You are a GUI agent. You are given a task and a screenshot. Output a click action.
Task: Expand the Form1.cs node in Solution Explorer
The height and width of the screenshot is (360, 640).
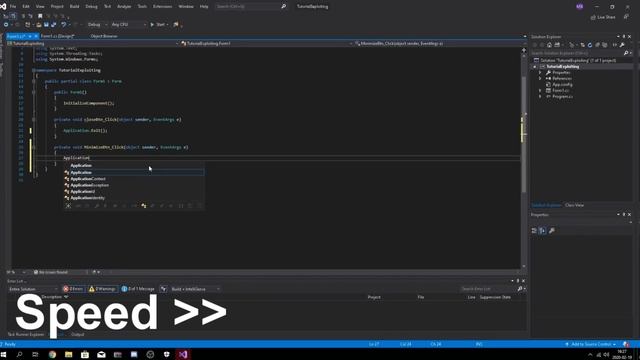pyautogui.click(x=540, y=91)
